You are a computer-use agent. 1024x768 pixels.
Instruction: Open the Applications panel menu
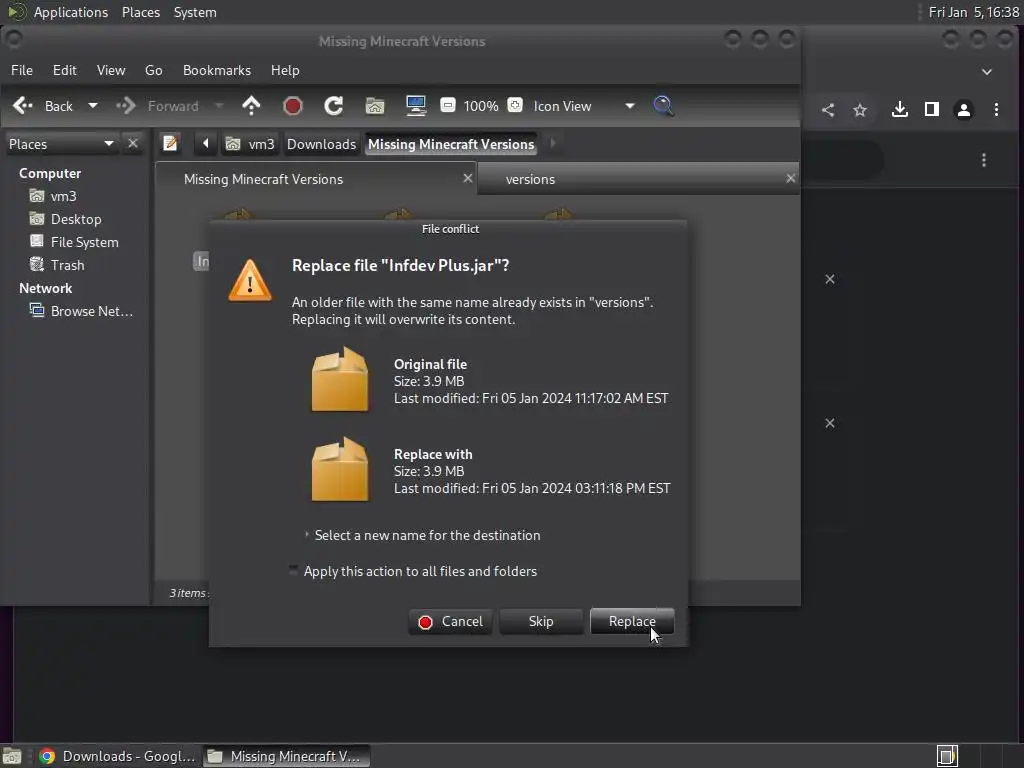click(58, 12)
